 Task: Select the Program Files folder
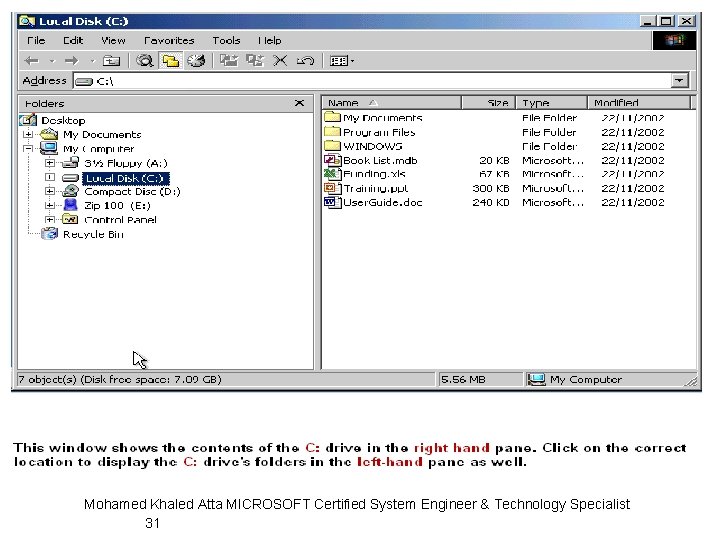pyautogui.click(x=379, y=132)
